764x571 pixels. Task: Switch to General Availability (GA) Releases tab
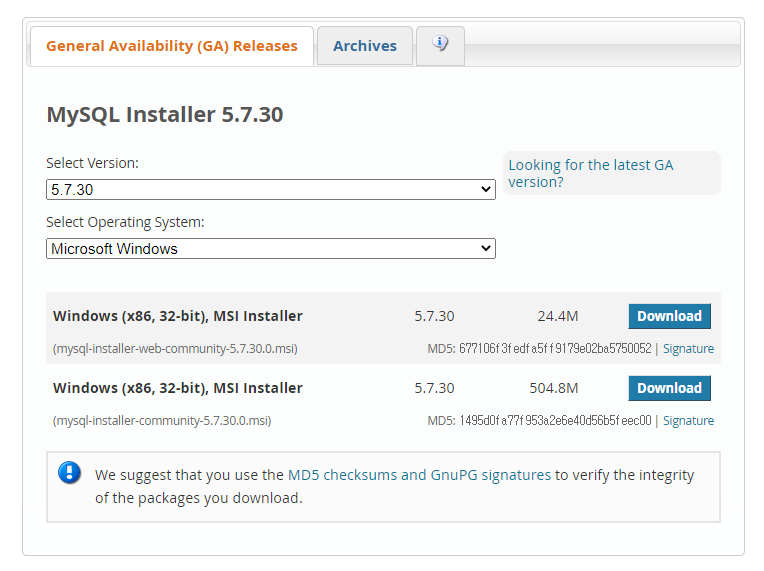point(172,46)
